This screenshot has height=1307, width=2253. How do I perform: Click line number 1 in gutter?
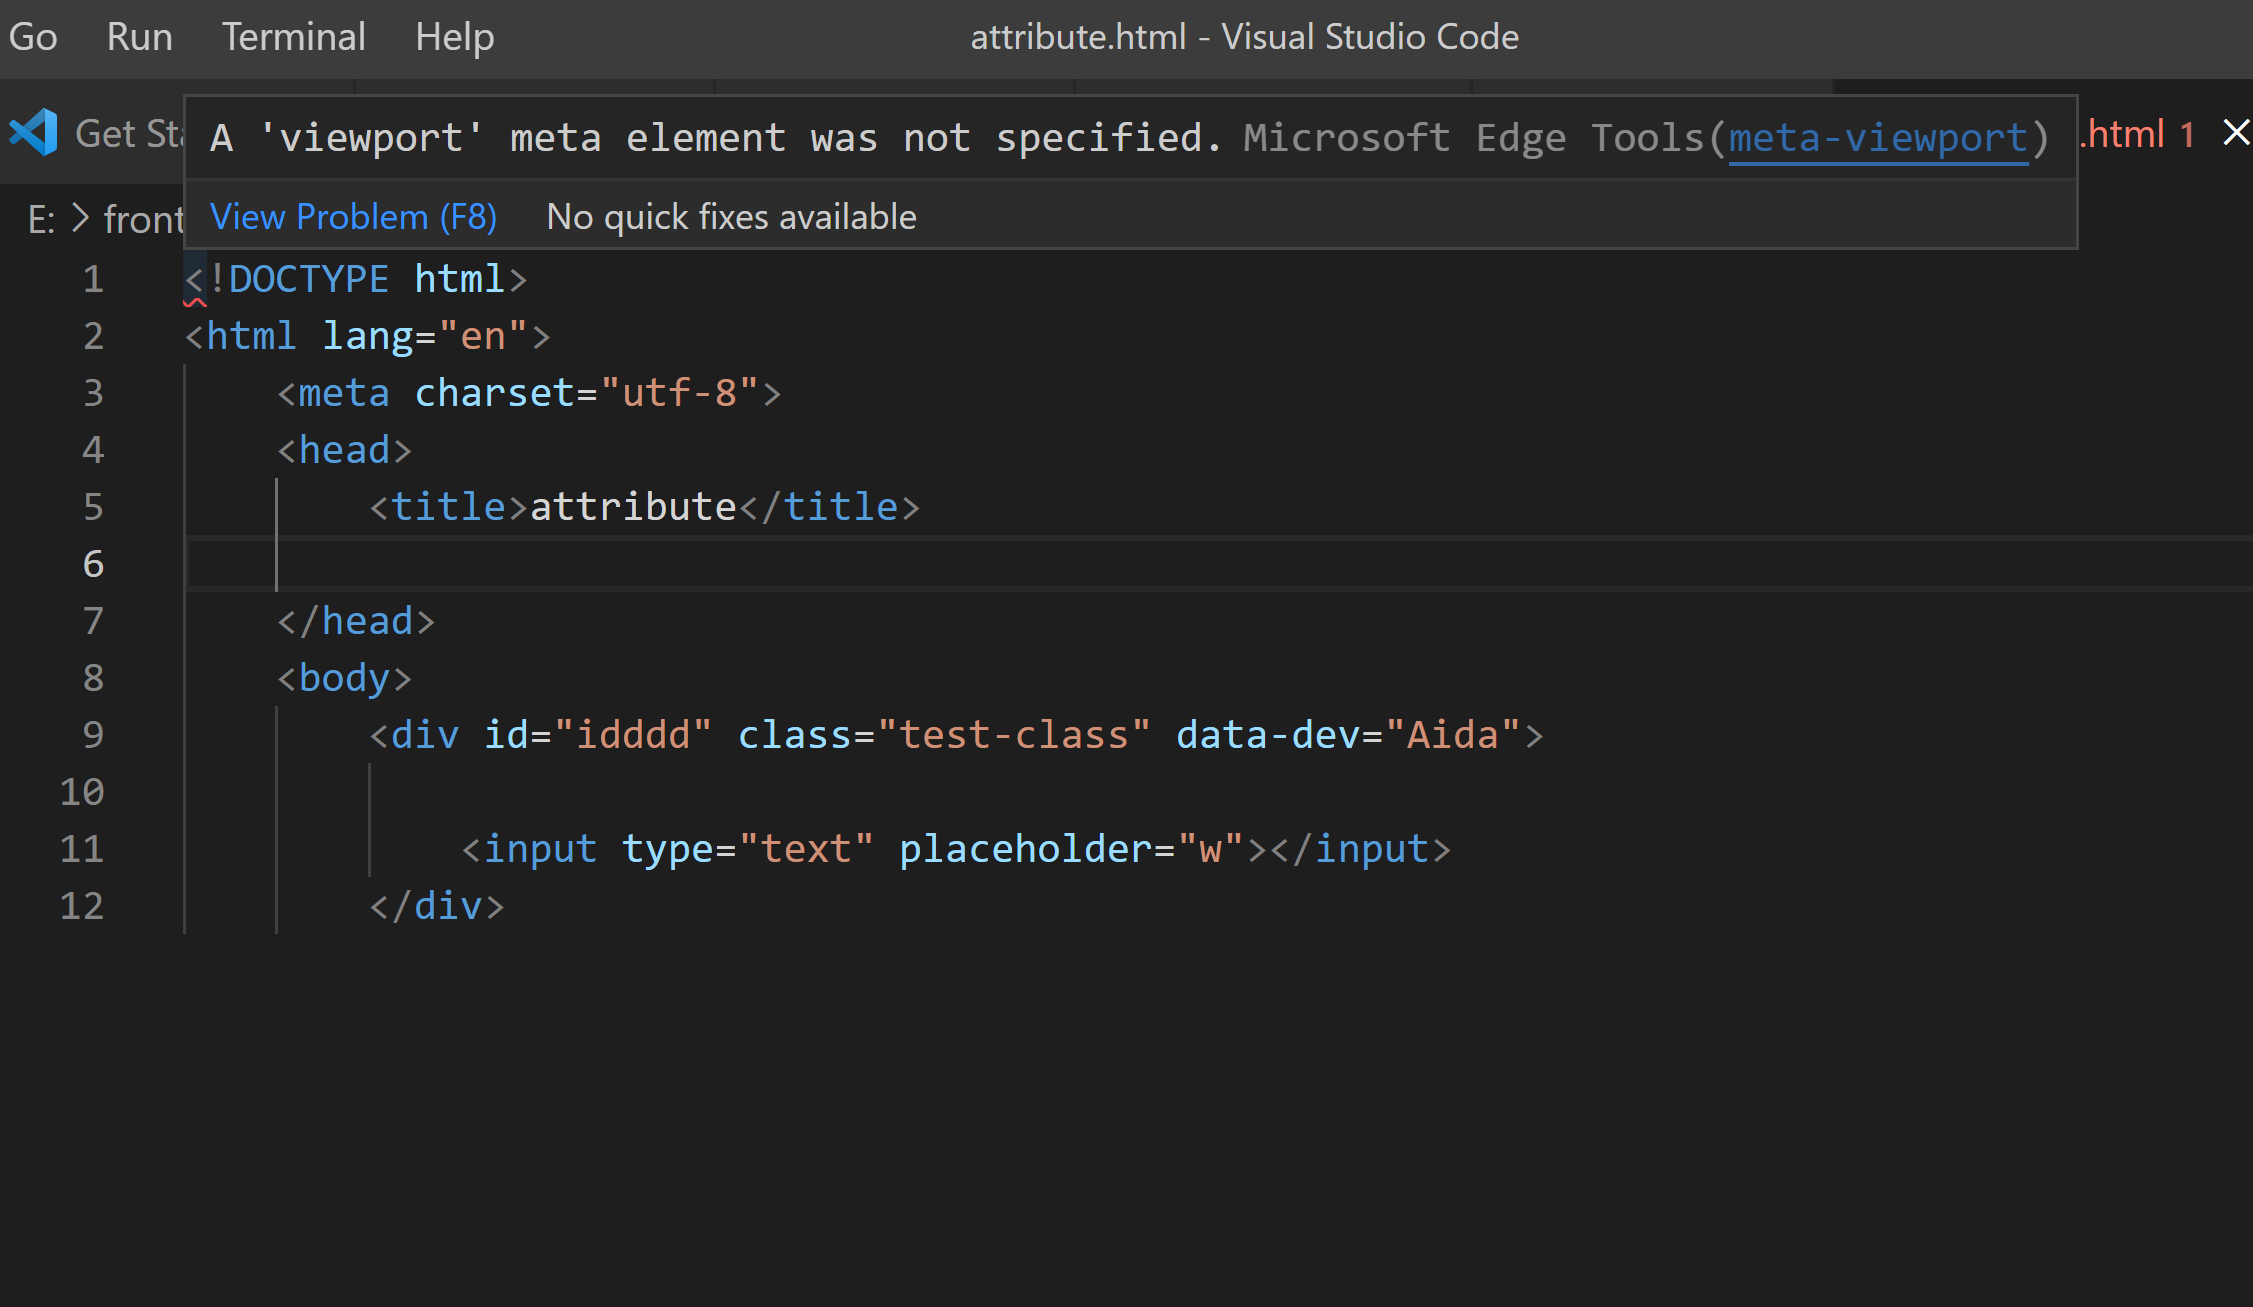[x=93, y=279]
